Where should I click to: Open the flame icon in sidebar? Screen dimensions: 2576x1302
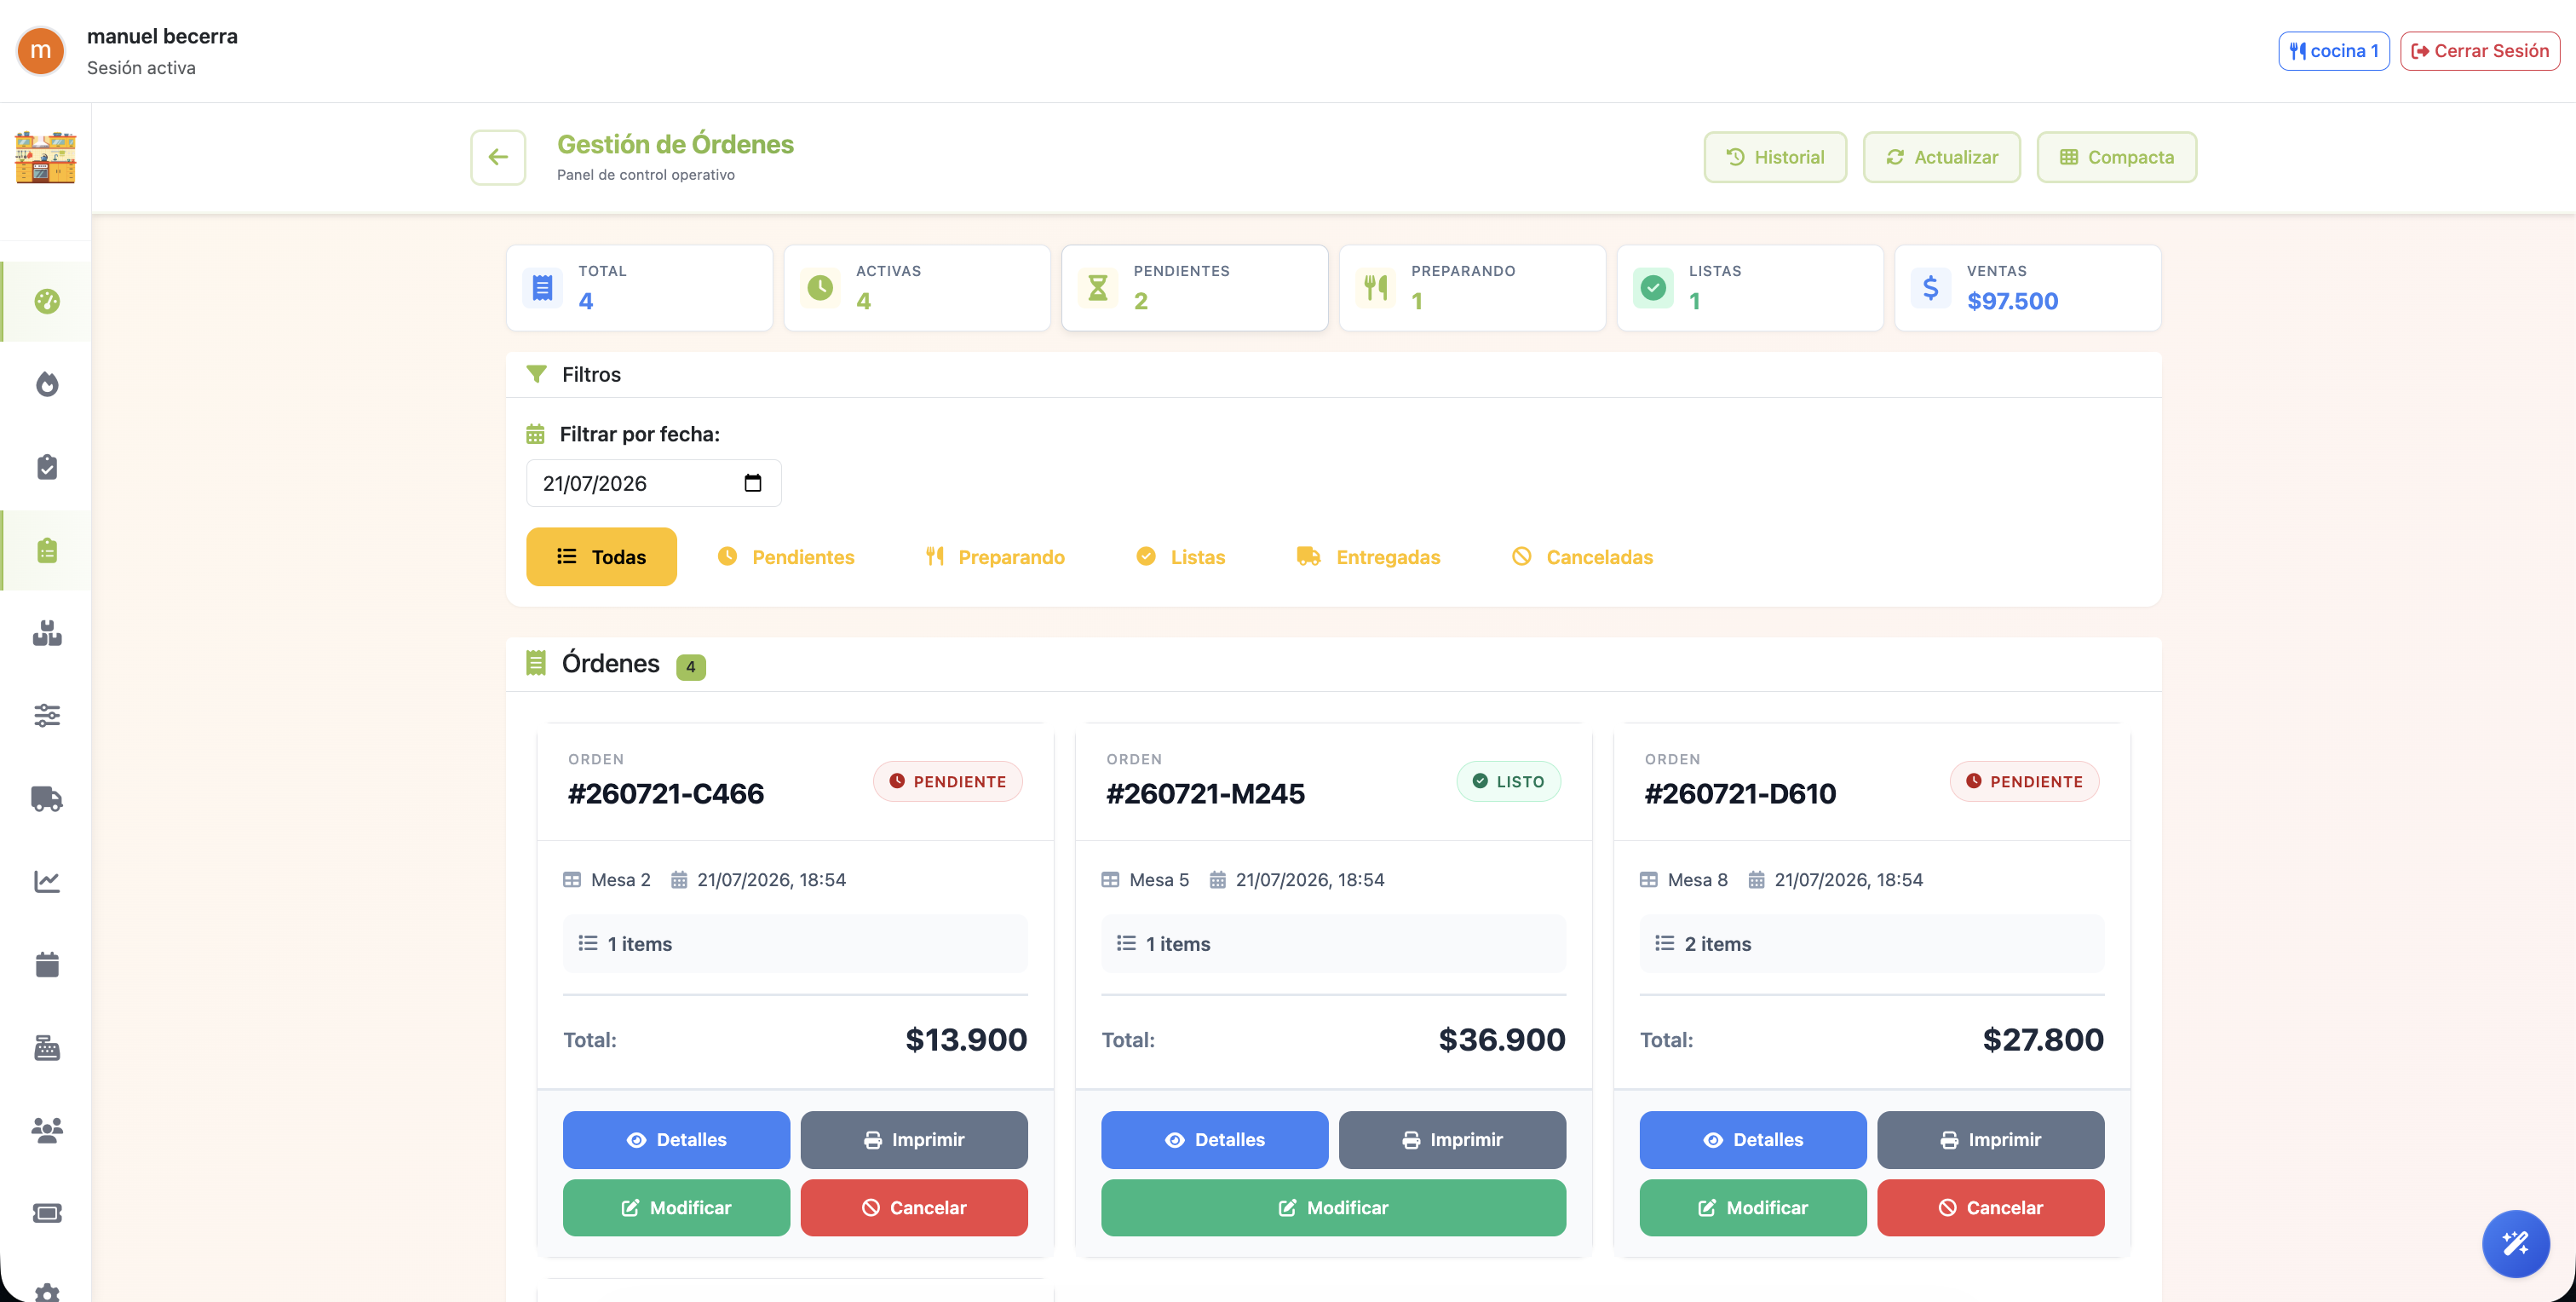47,384
